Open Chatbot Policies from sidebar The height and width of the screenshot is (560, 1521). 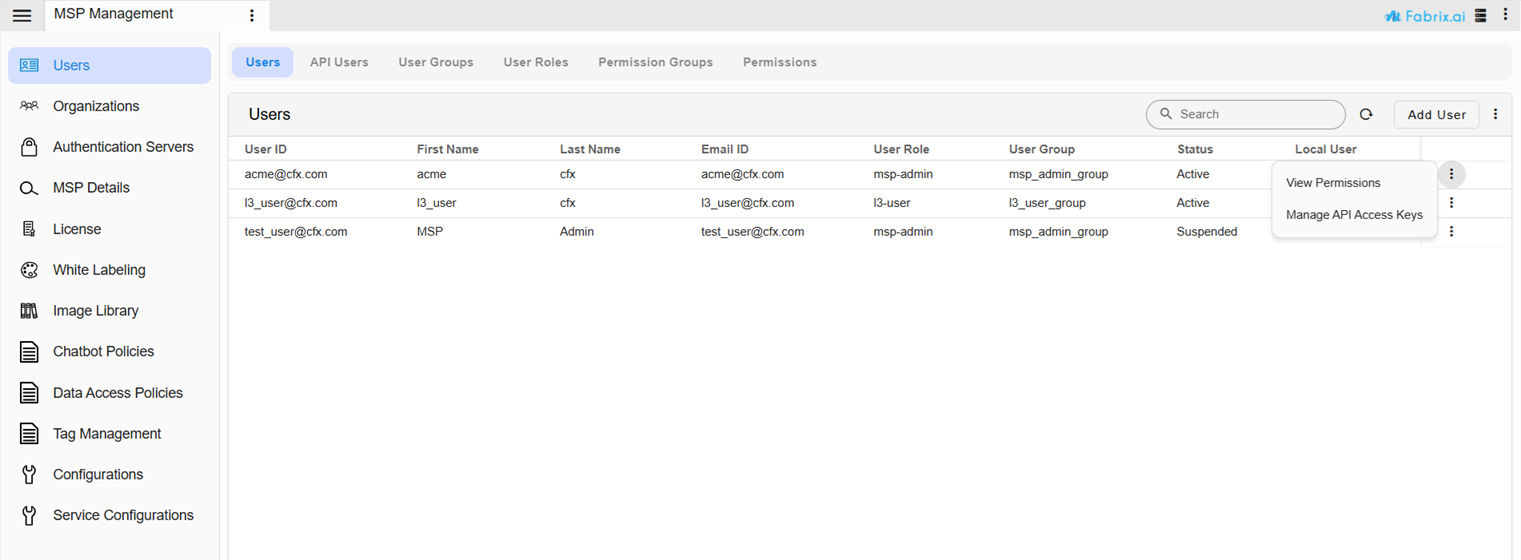[x=110, y=352]
